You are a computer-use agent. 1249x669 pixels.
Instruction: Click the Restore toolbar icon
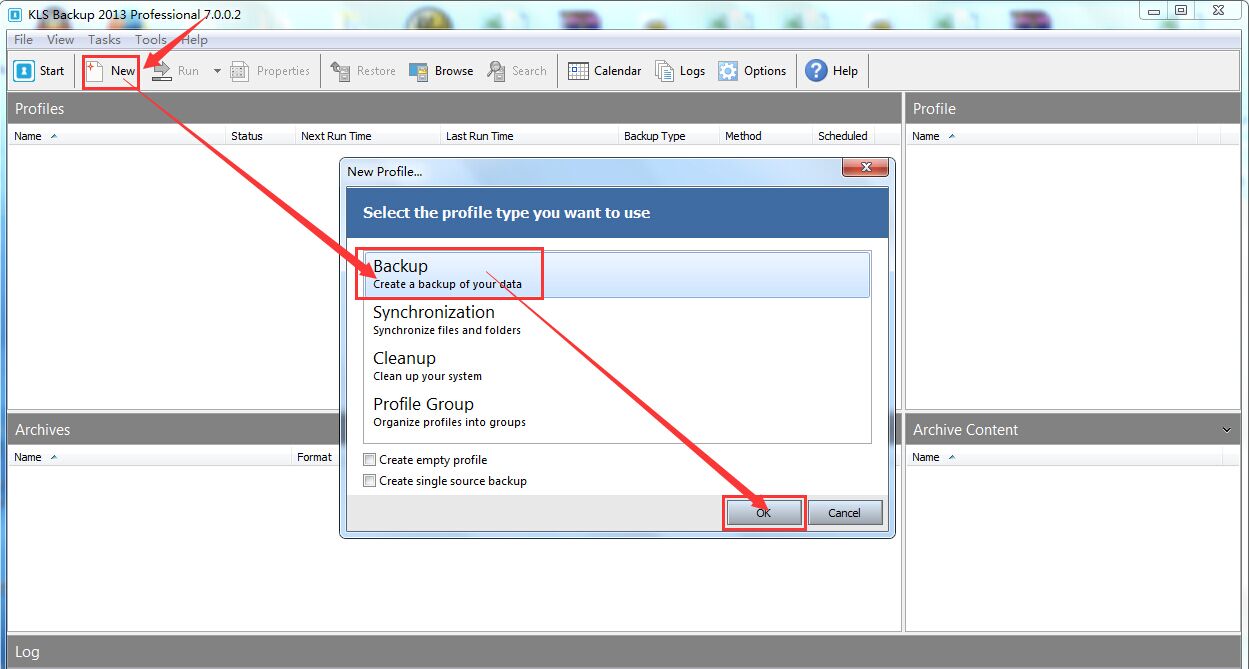tap(341, 71)
